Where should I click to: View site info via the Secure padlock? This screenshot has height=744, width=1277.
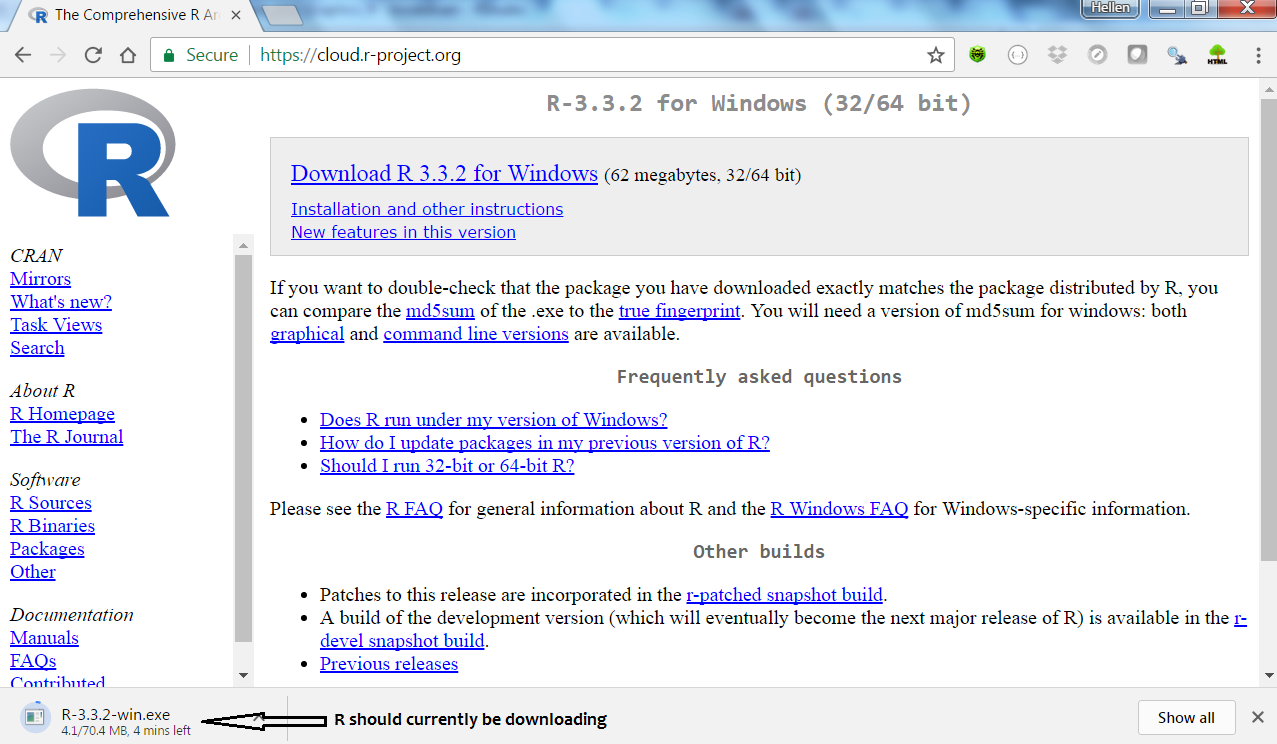click(x=169, y=56)
